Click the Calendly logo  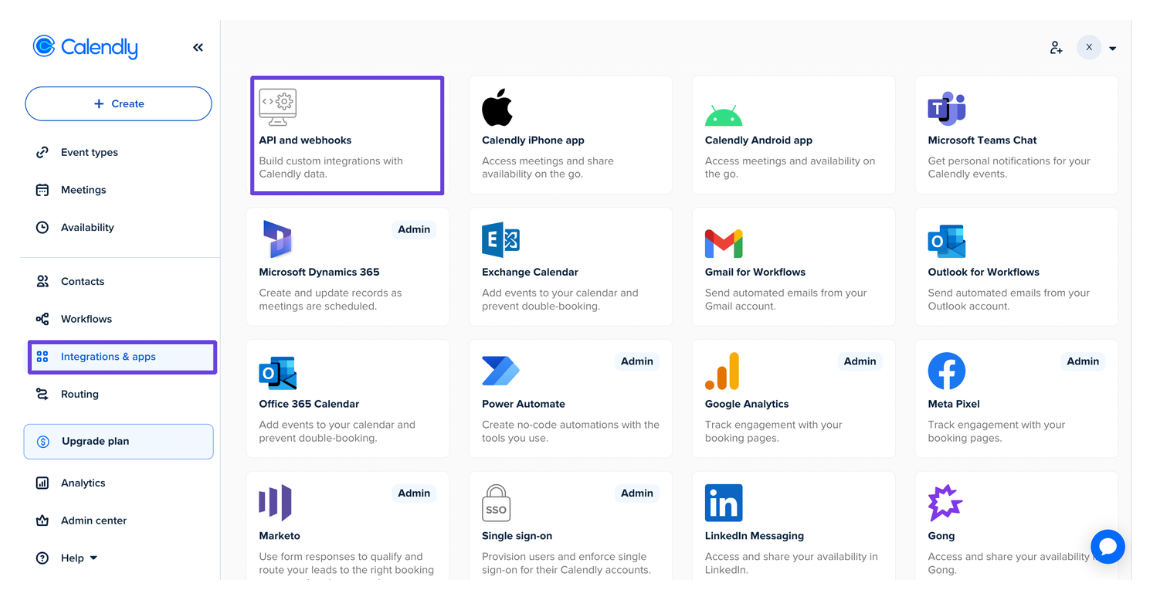(85, 47)
